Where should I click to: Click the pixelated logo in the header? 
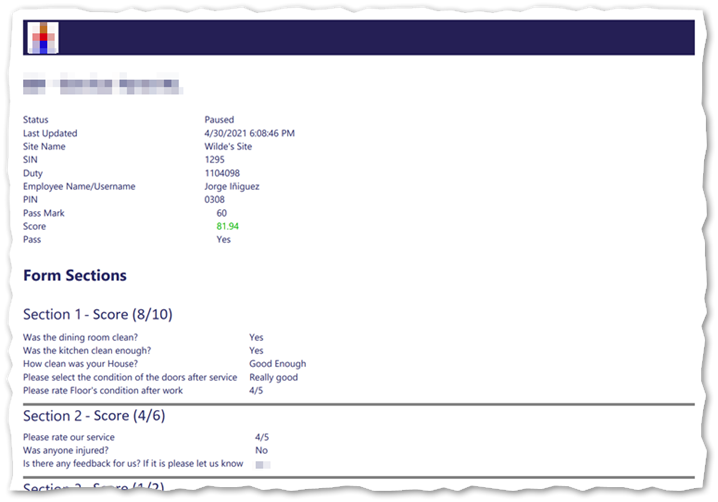tap(43, 37)
